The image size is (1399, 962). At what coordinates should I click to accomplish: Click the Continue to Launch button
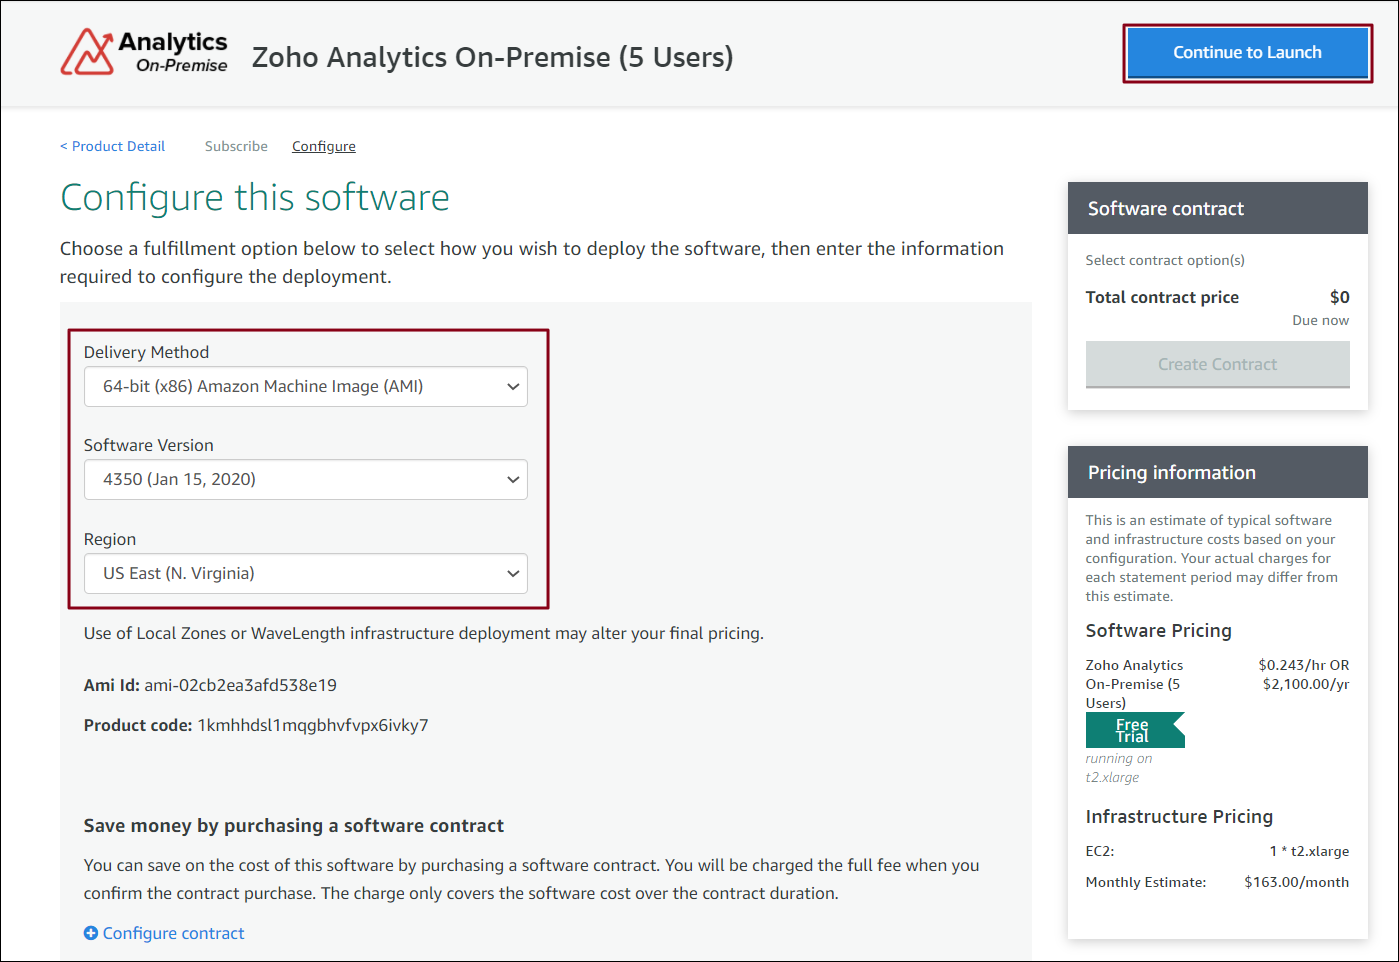[1247, 53]
